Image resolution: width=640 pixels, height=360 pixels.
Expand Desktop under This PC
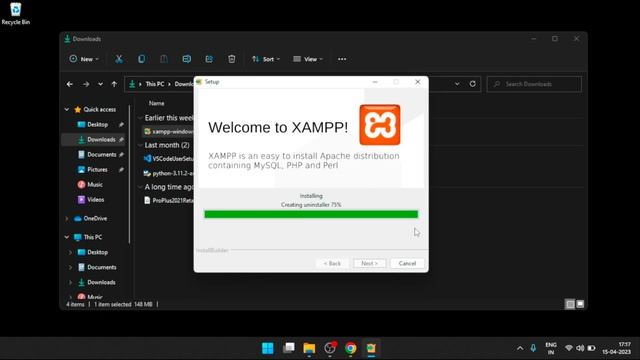[x=70, y=253]
